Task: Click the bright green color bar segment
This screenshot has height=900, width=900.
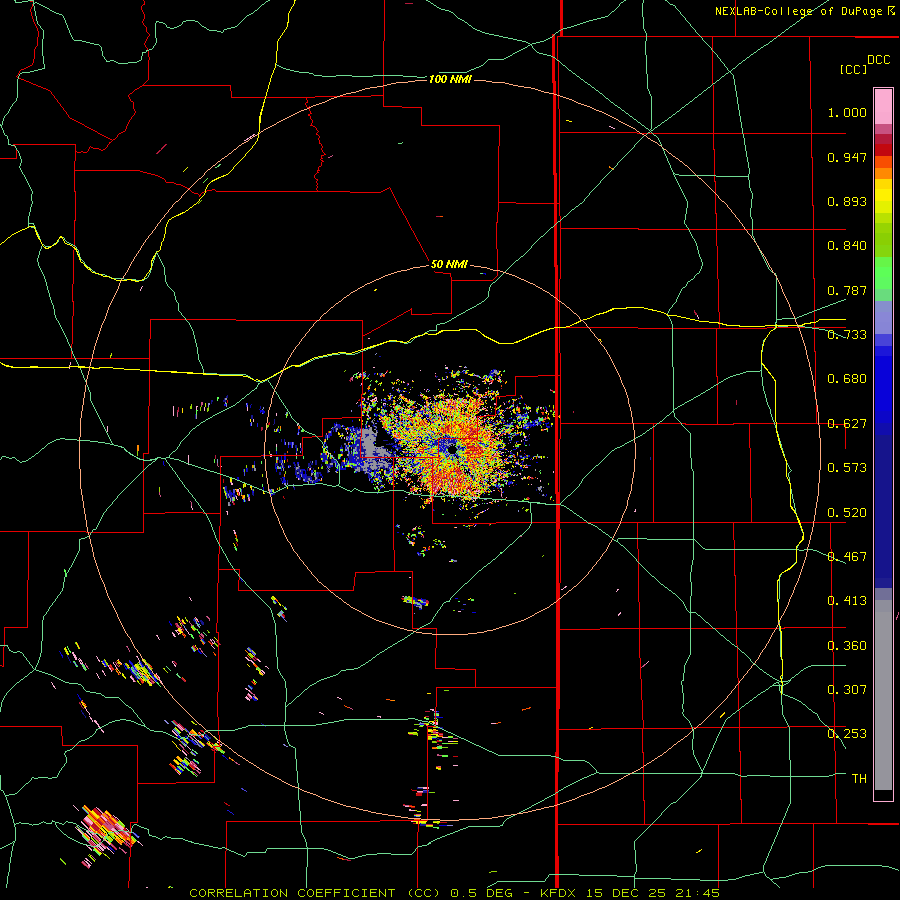Action: click(883, 273)
